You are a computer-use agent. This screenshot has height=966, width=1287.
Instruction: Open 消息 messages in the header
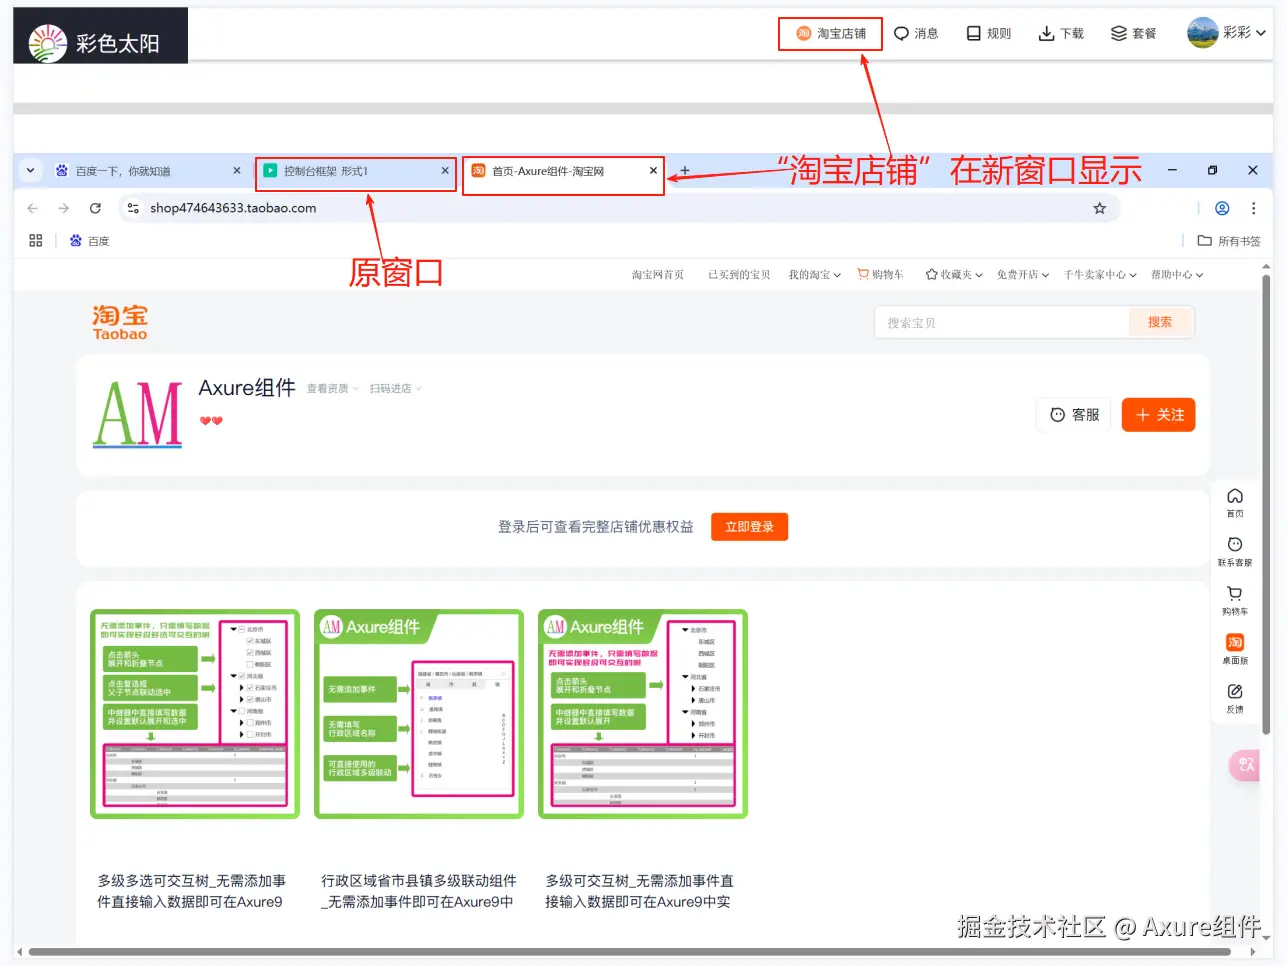916,33
